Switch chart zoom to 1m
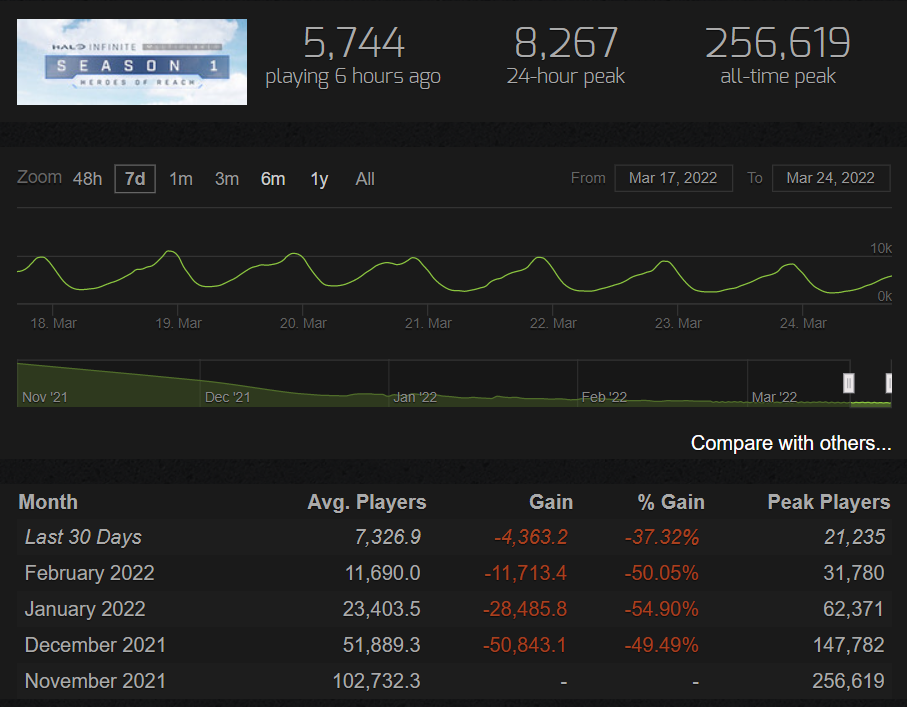907x707 pixels. pyautogui.click(x=181, y=179)
